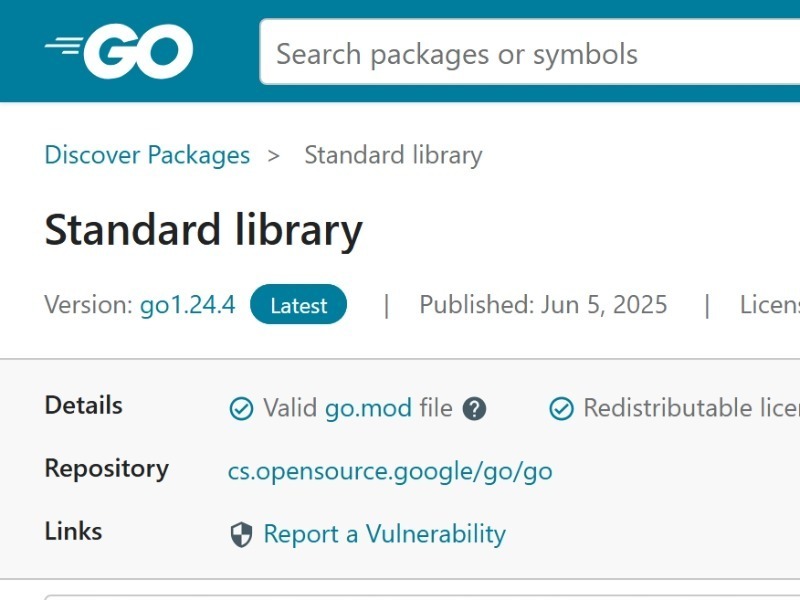Focus the Search packages or symbols field
The height and width of the screenshot is (600, 800).
coord(530,52)
